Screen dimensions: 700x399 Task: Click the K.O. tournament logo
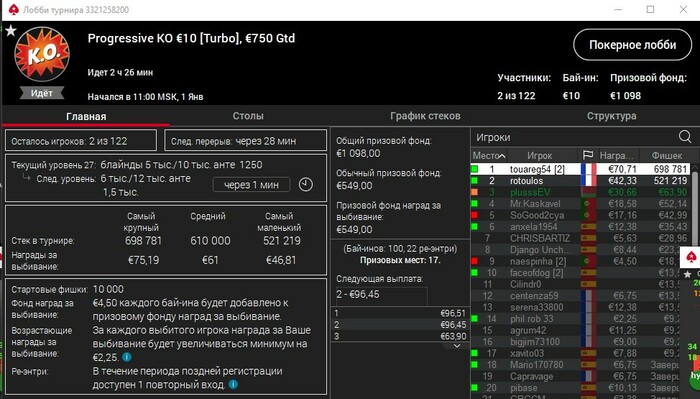(42, 54)
